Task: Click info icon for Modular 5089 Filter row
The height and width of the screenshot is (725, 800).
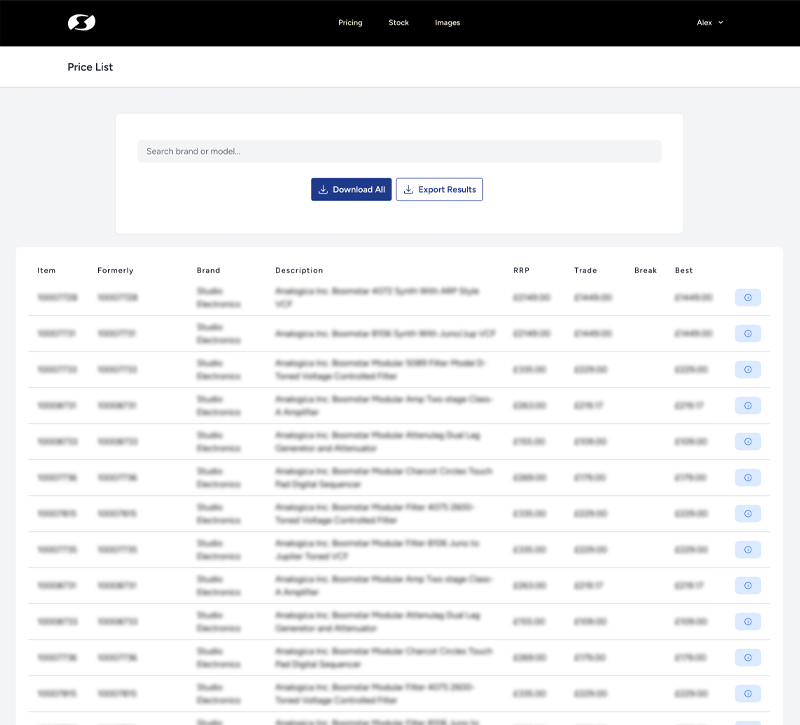Action: point(747,369)
